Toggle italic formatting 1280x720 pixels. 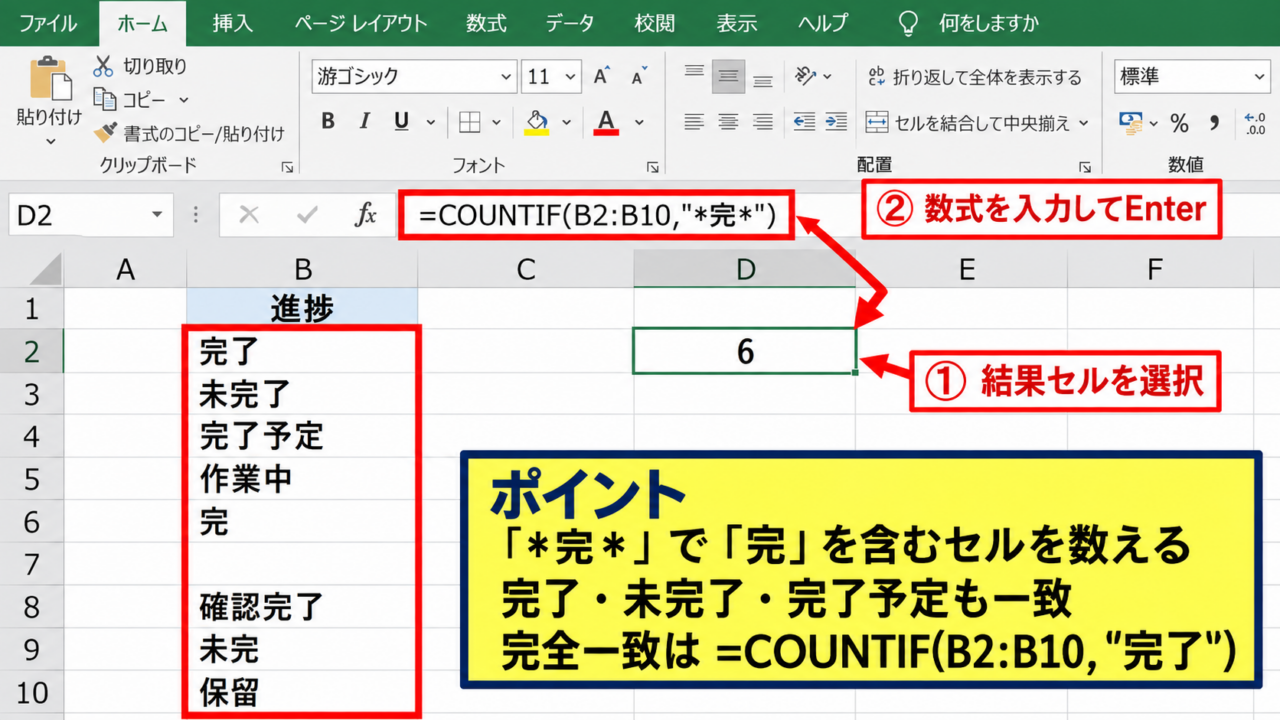point(364,122)
